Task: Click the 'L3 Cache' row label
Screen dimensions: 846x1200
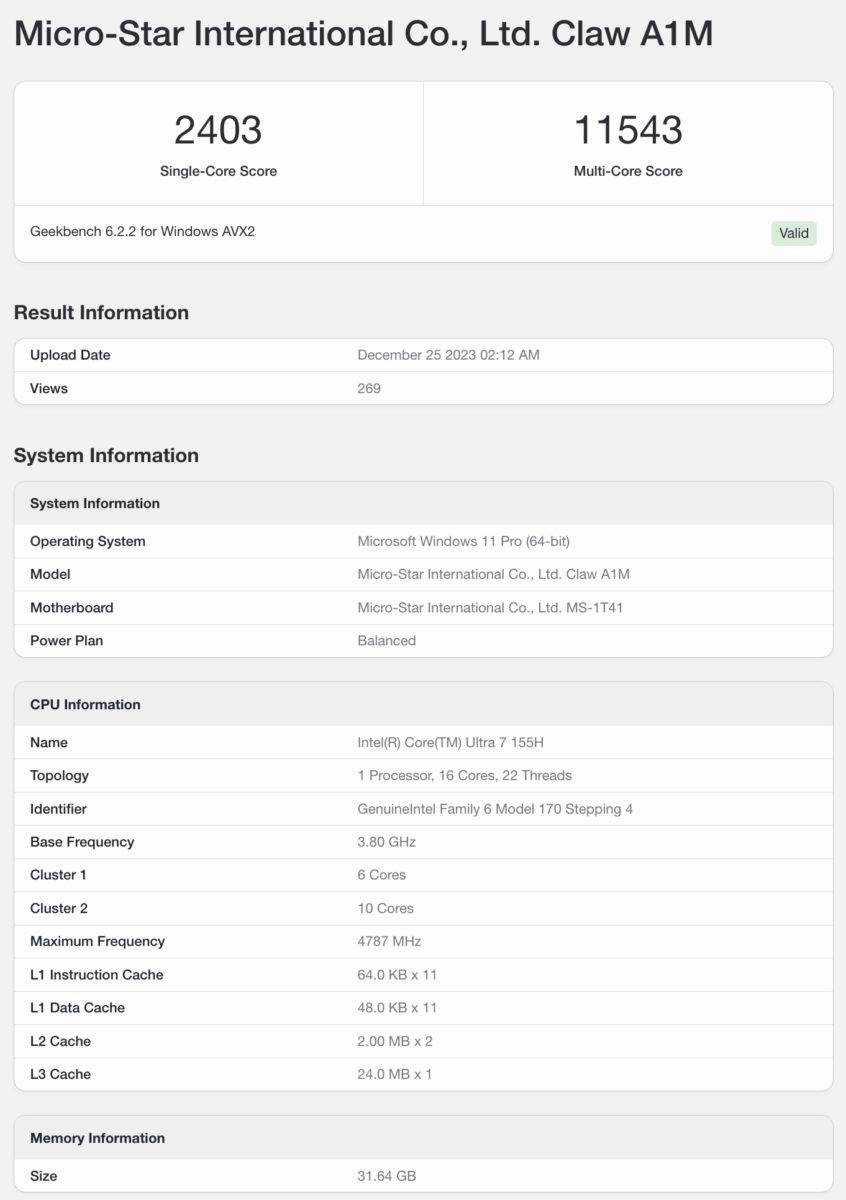Action: coord(60,1074)
